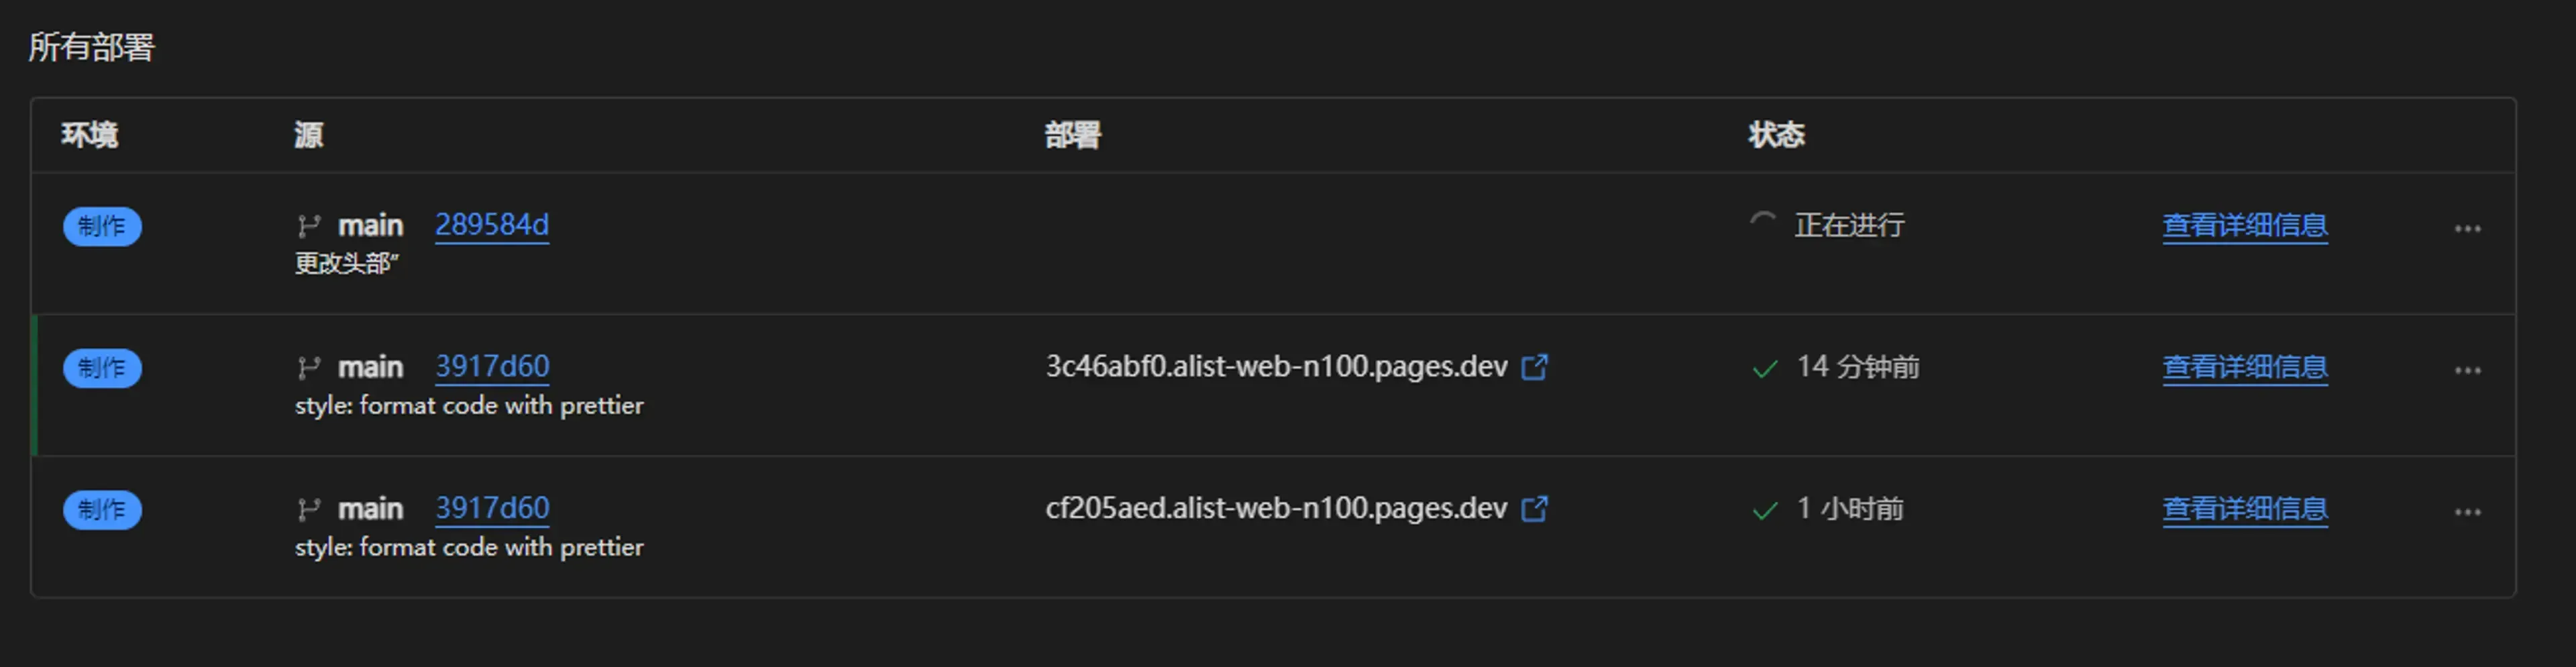Open commit link 289584d
The width and height of the screenshot is (2576, 667).
491,225
